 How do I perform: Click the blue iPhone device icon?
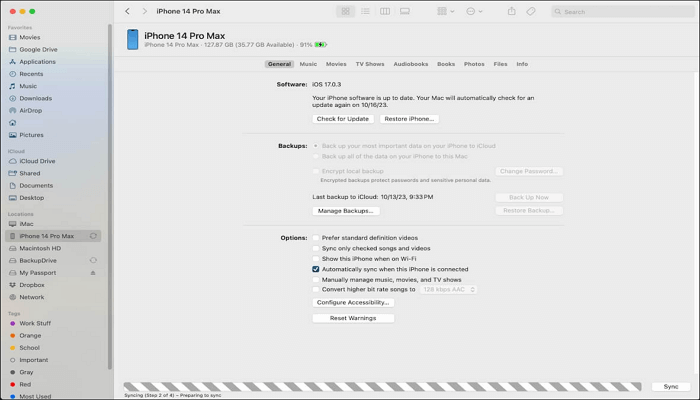click(133, 39)
